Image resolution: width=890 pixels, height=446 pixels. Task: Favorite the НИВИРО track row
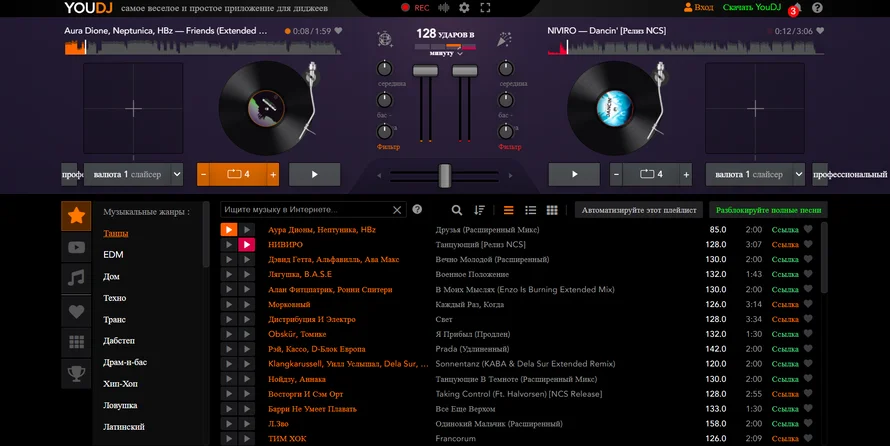(808, 244)
